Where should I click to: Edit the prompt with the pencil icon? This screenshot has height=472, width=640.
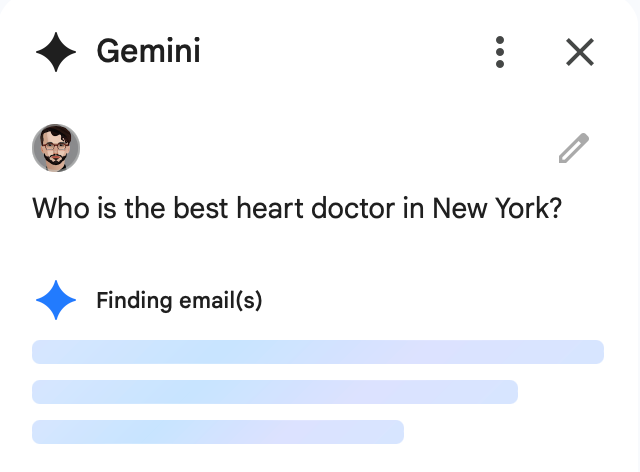coord(574,149)
